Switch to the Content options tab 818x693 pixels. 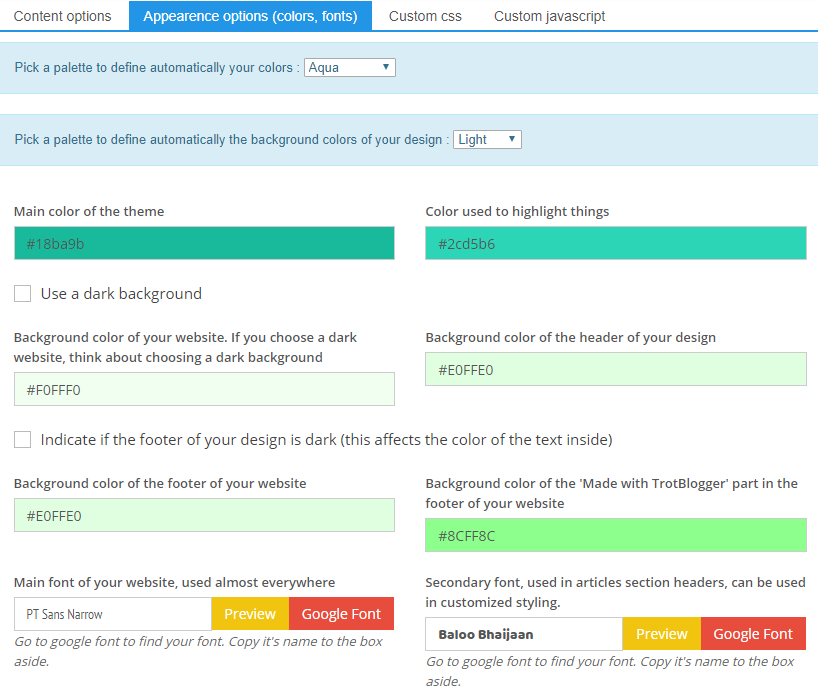[x=64, y=16]
